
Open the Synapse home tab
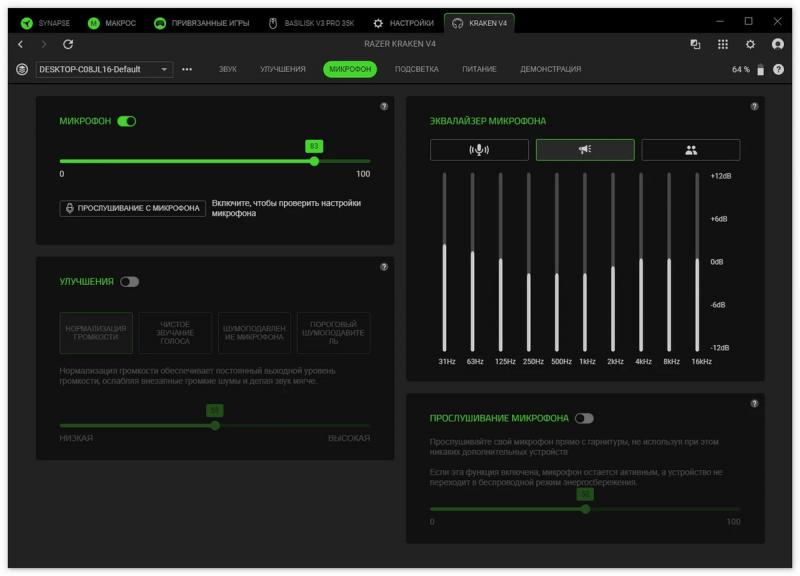tap(45, 23)
